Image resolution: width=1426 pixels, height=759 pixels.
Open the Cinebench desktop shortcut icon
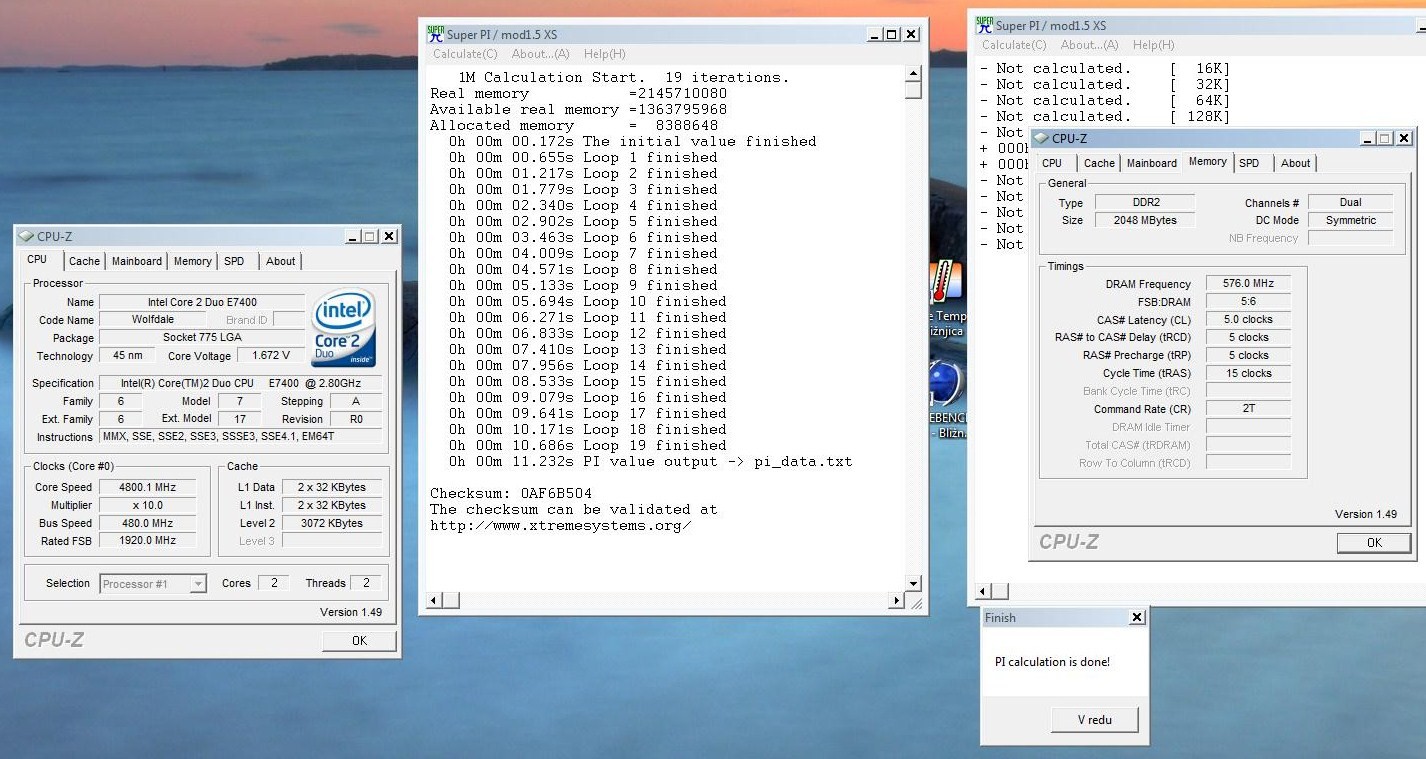tap(944, 385)
